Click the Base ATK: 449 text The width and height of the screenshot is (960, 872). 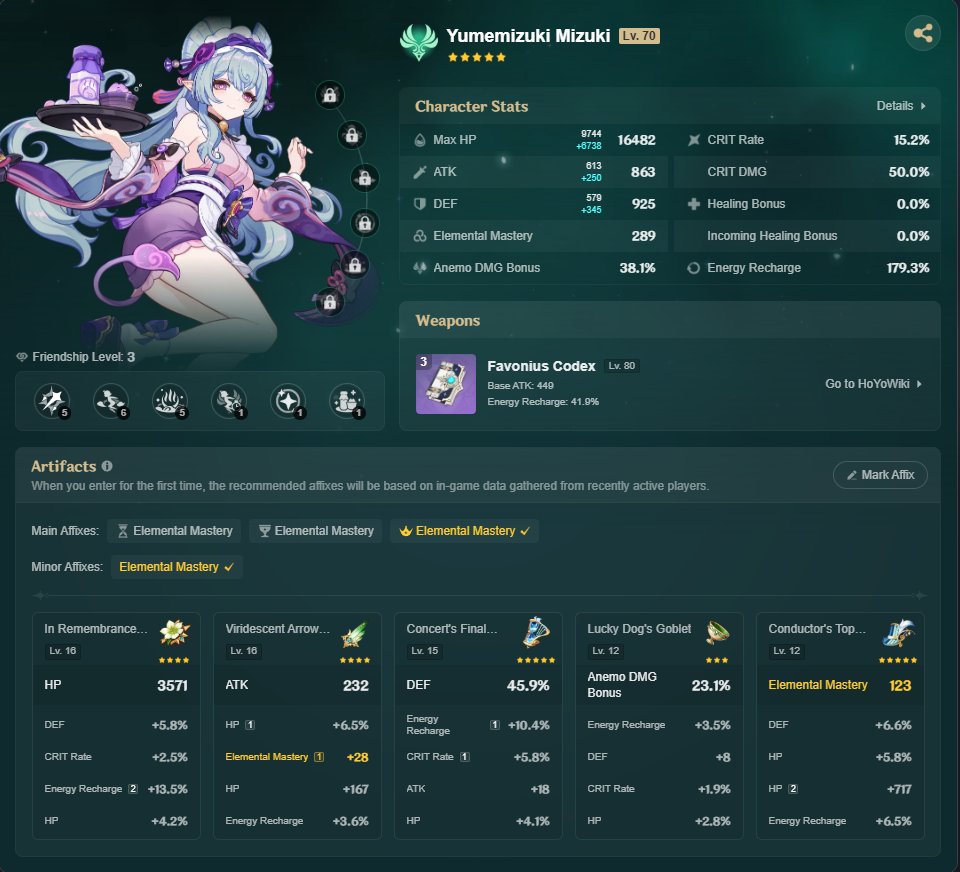520,385
